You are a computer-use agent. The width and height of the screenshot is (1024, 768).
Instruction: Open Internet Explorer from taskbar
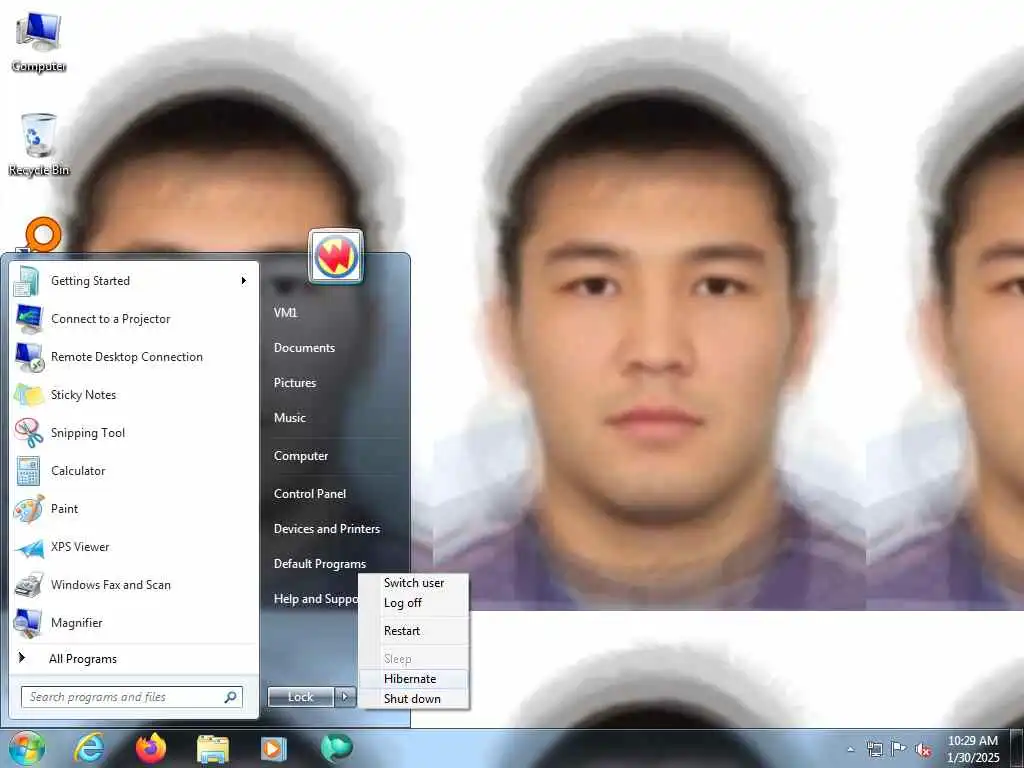(x=89, y=748)
